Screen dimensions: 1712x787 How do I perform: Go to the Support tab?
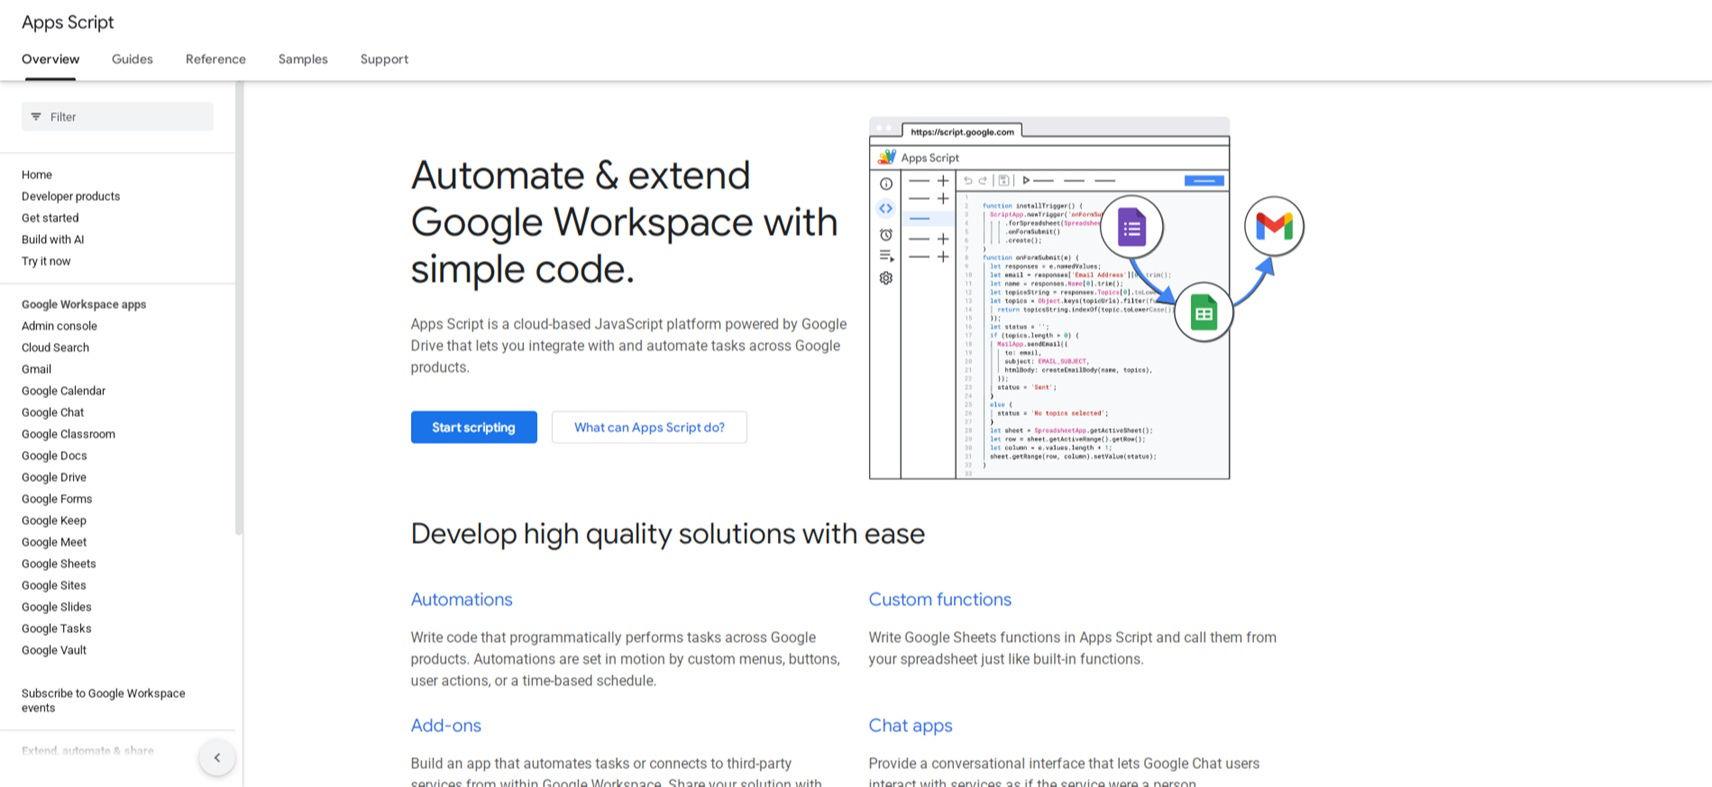tap(384, 59)
